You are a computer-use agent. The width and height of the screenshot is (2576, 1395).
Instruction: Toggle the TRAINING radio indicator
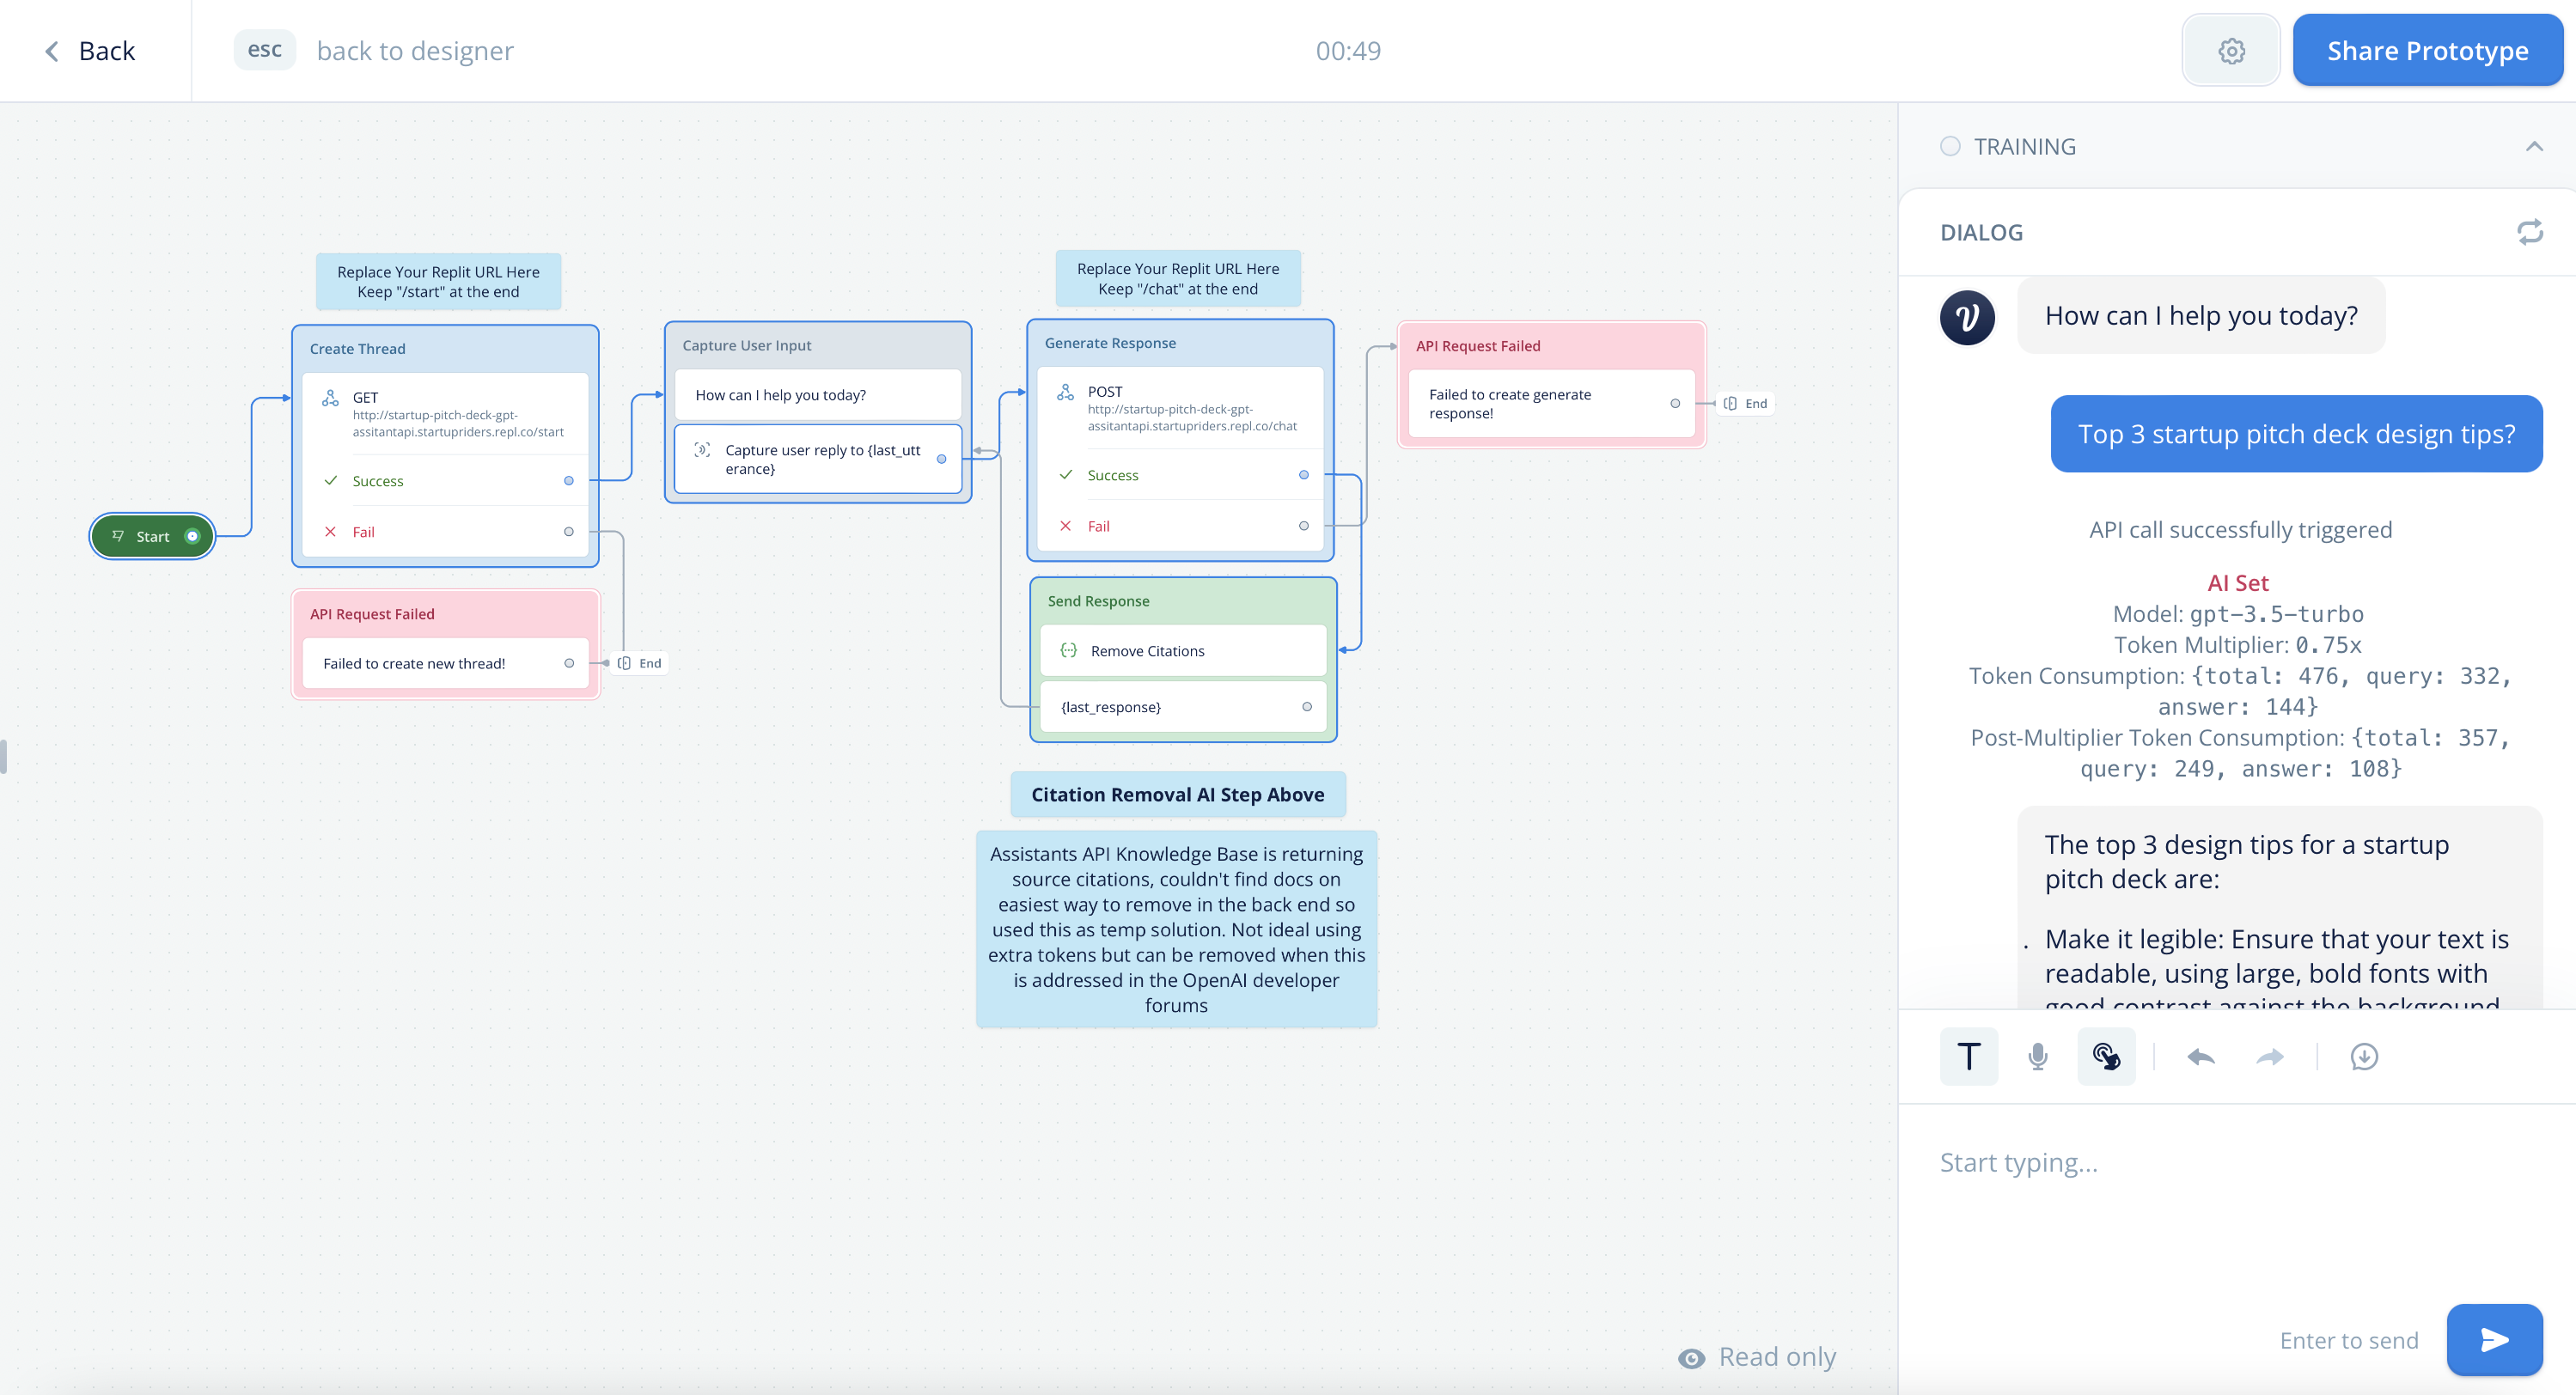(x=1950, y=146)
